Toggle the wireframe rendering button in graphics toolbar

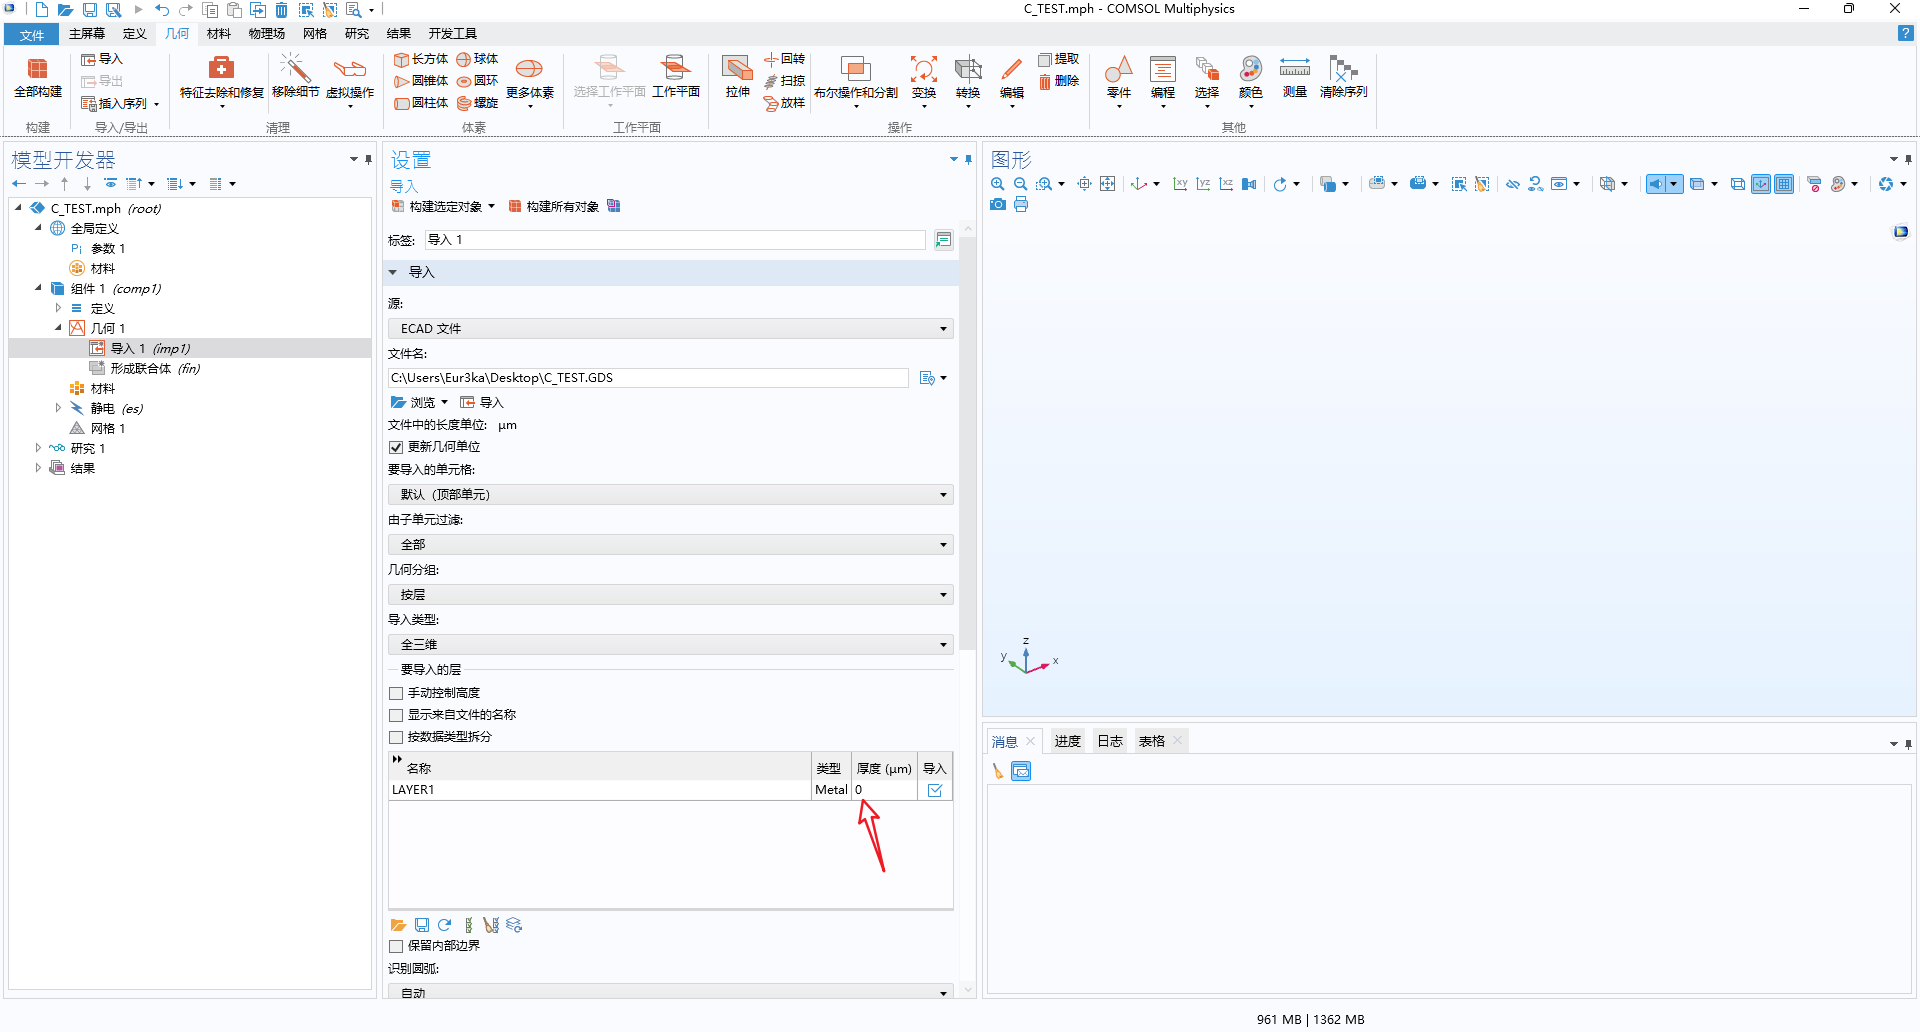click(1738, 184)
